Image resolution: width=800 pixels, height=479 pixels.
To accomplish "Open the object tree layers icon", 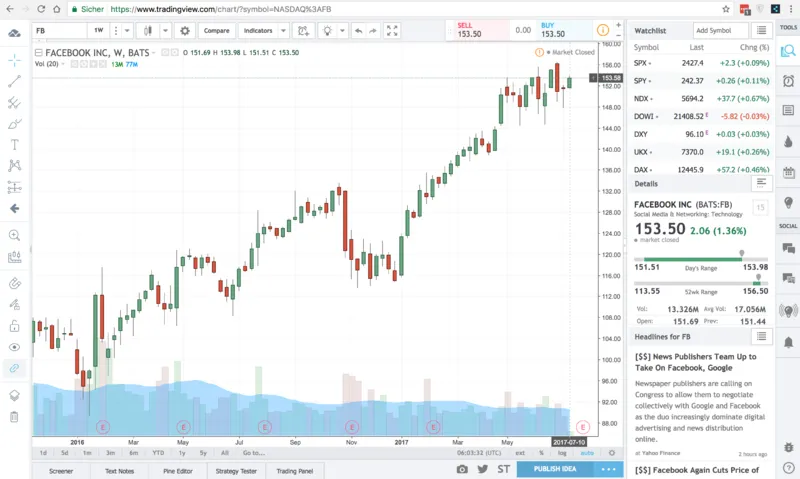I will [14, 395].
